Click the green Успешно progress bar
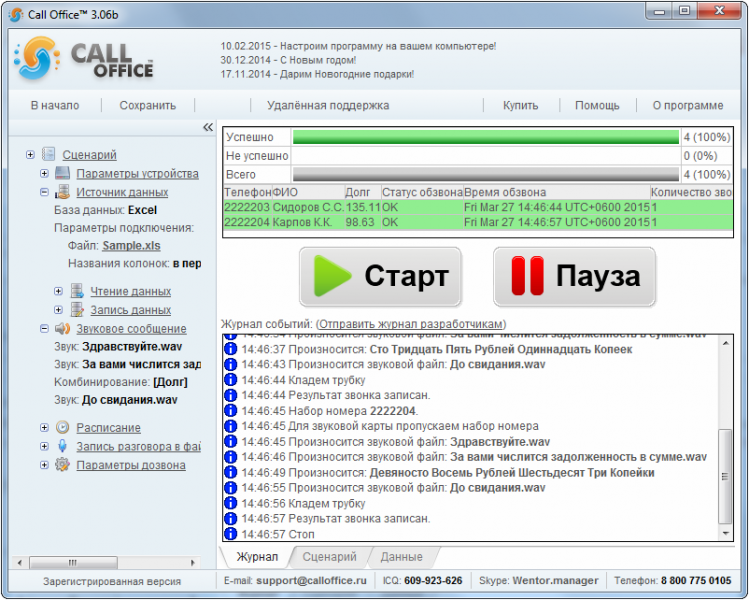The height and width of the screenshot is (600, 749). click(x=485, y=137)
